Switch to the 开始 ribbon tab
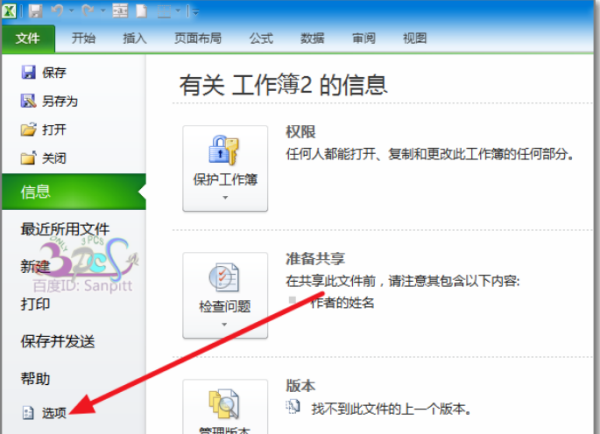This screenshot has height=434, width=600. pyautogui.click(x=83, y=38)
